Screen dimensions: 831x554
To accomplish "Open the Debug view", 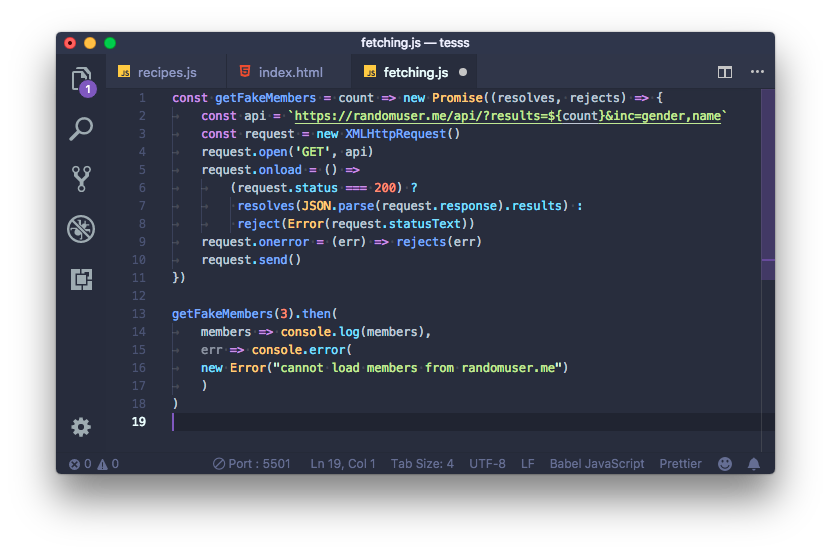I will [x=81, y=229].
